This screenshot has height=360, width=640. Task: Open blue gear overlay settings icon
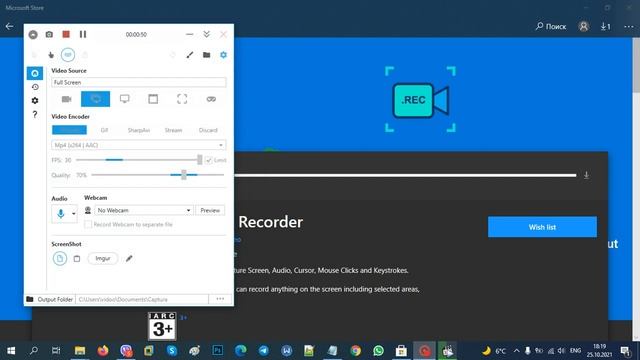point(223,55)
